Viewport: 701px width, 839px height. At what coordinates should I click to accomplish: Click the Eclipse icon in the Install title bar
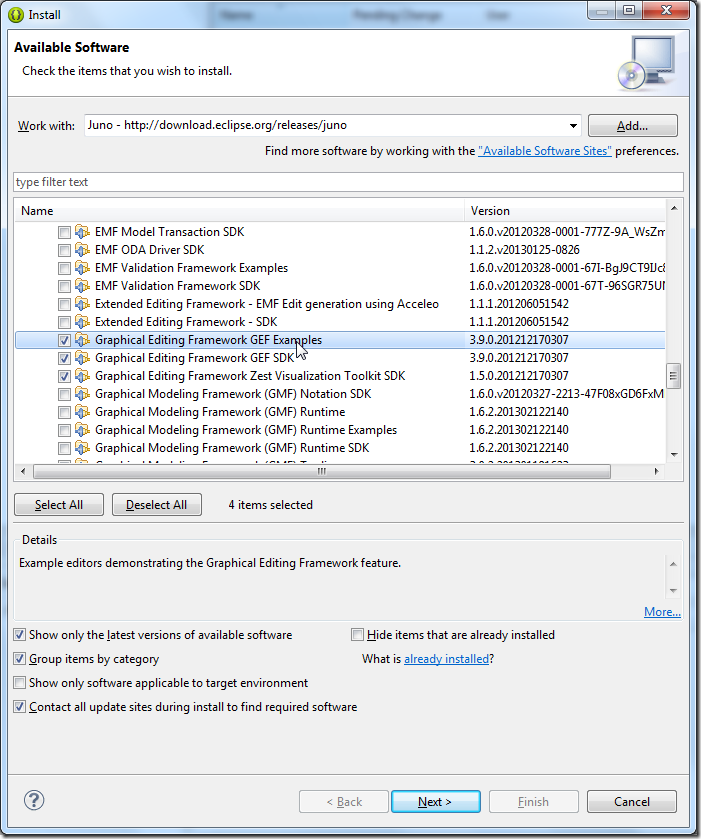pyautogui.click(x=16, y=15)
